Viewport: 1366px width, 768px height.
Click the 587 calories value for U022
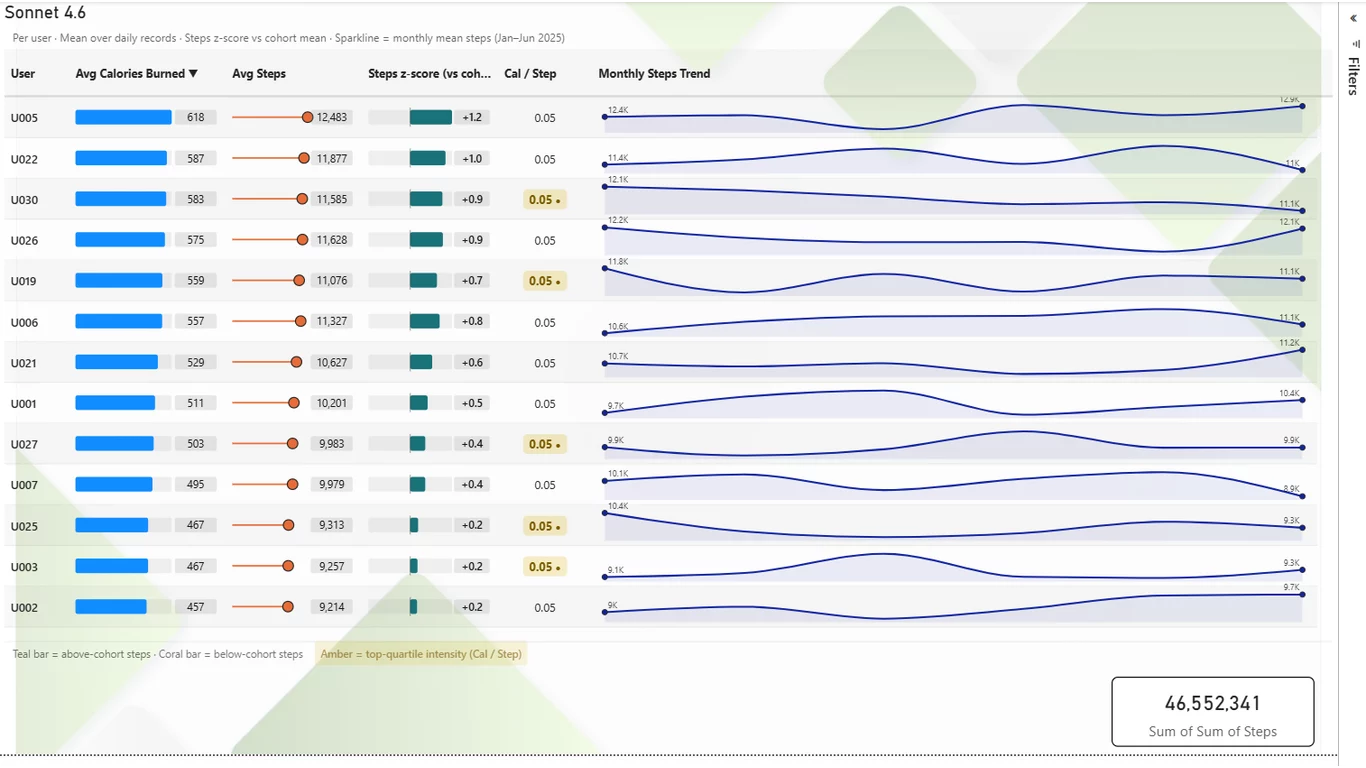pyautogui.click(x=196, y=159)
